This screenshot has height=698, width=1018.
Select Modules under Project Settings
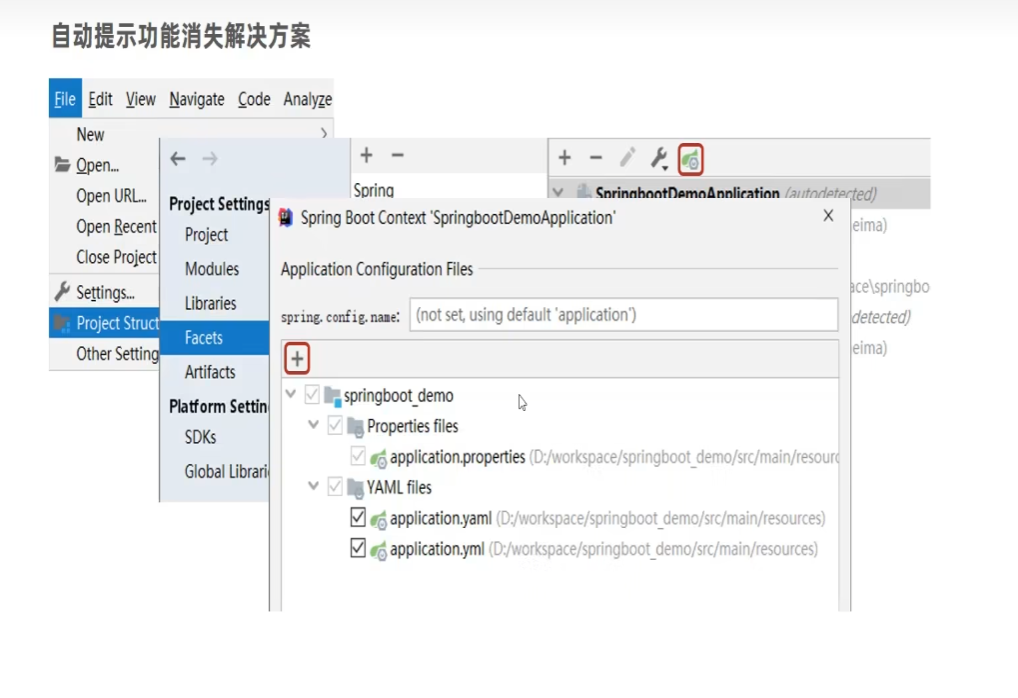(212, 269)
